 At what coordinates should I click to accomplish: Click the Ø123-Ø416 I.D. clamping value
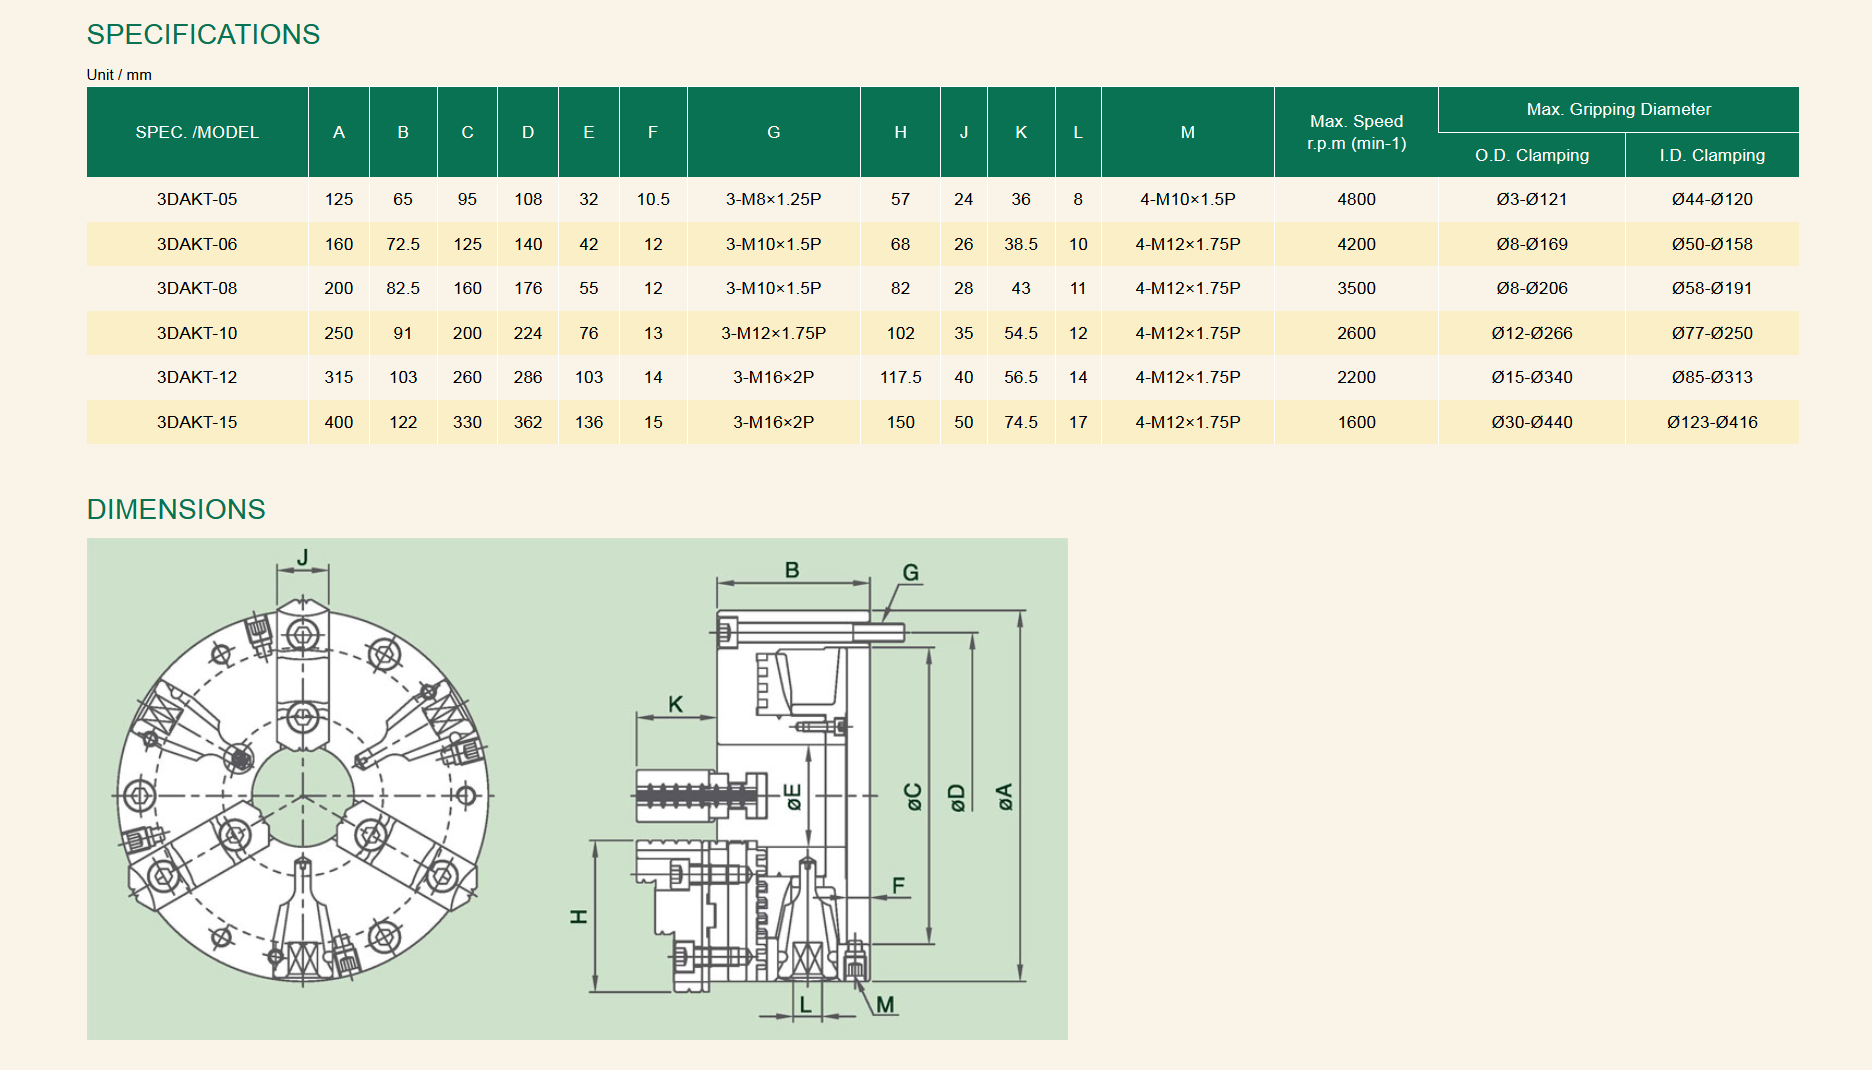point(1712,422)
